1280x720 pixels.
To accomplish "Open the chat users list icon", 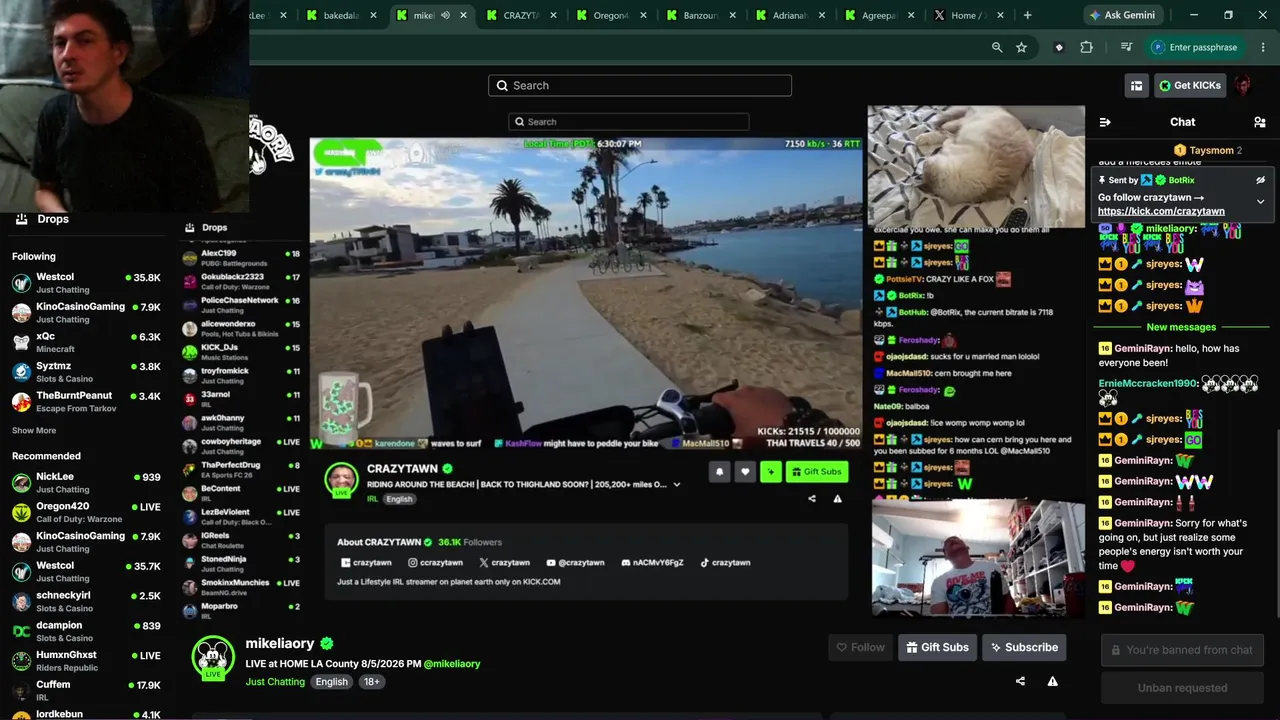I will (x=1259, y=122).
